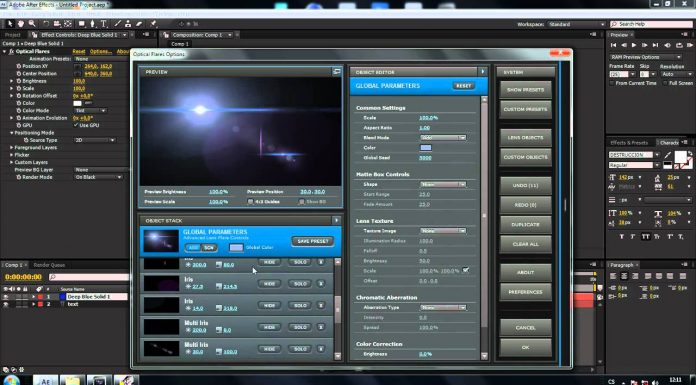Confirm with the OK button
696x385 pixels.
click(525, 347)
